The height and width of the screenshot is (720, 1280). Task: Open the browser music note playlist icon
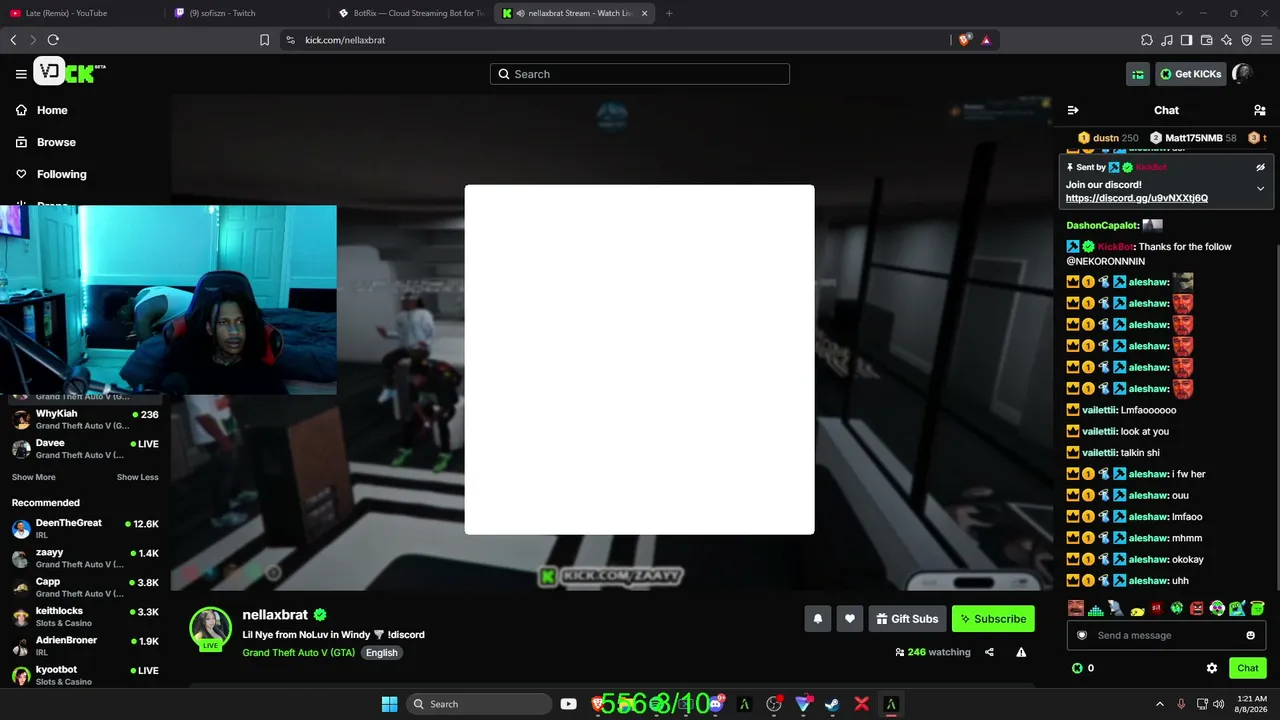point(1167,40)
